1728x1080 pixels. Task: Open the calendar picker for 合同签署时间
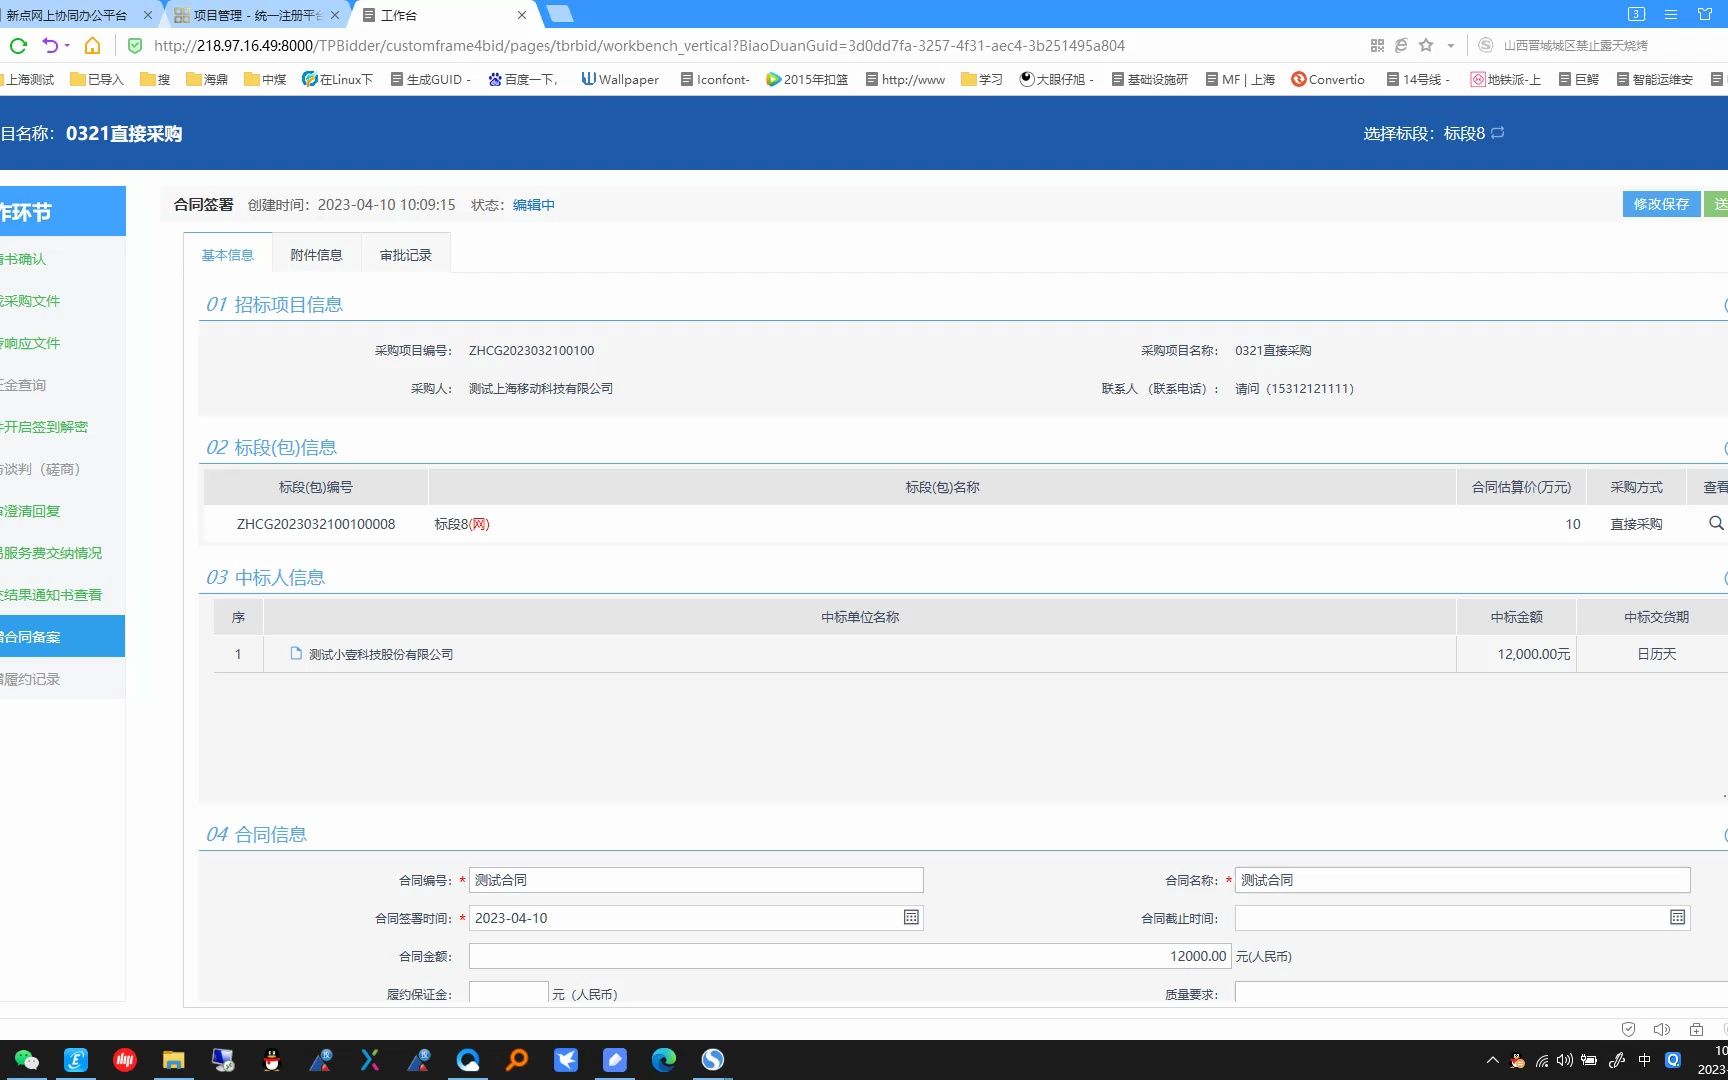[x=911, y=917]
